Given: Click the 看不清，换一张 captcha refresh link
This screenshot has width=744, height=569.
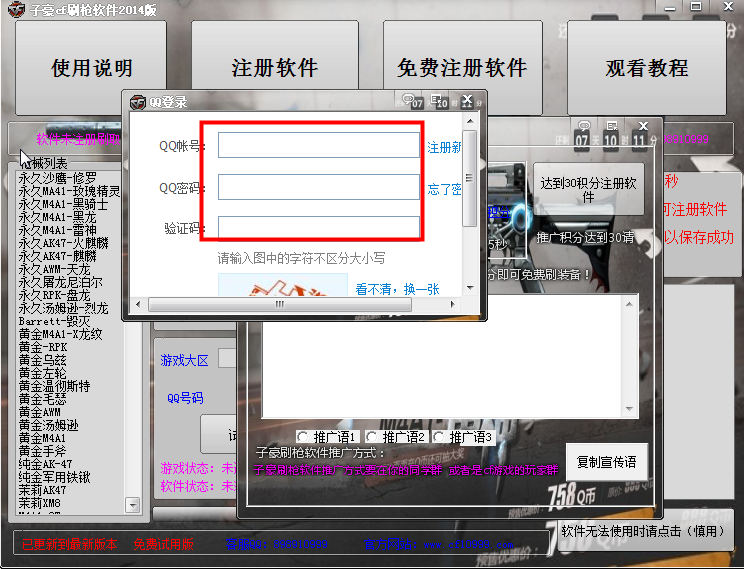Looking at the screenshot, I should click(397, 290).
